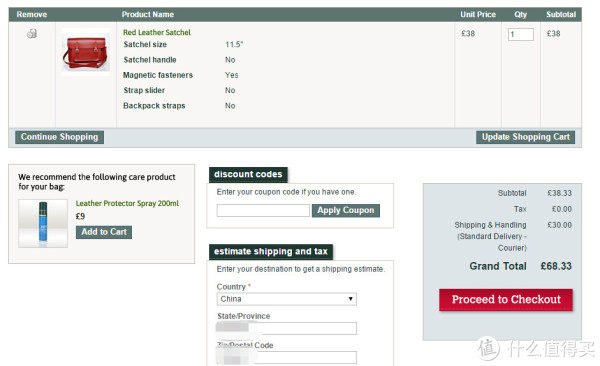The width and height of the screenshot is (600, 366).
Task: Click Apply Coupon button
Action: tap(346, 210)
